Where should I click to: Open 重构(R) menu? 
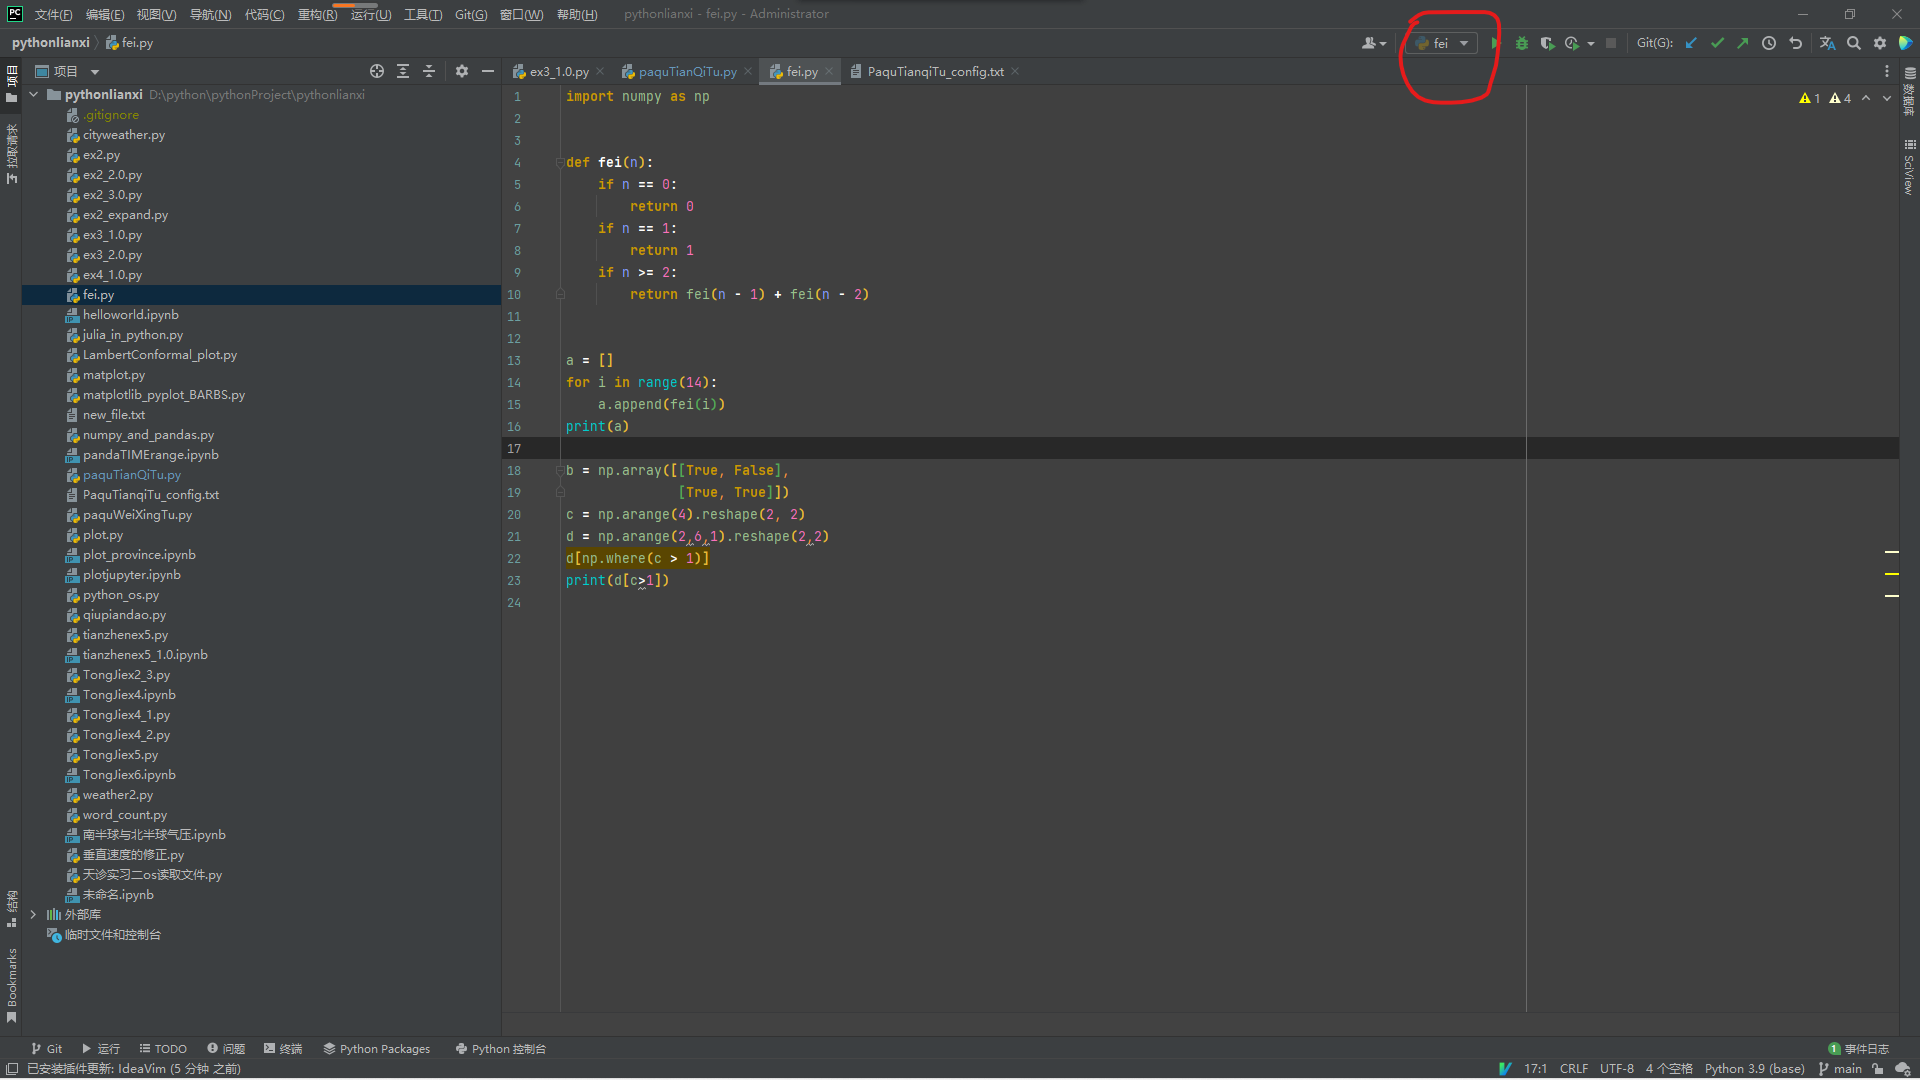click(317, 14)
